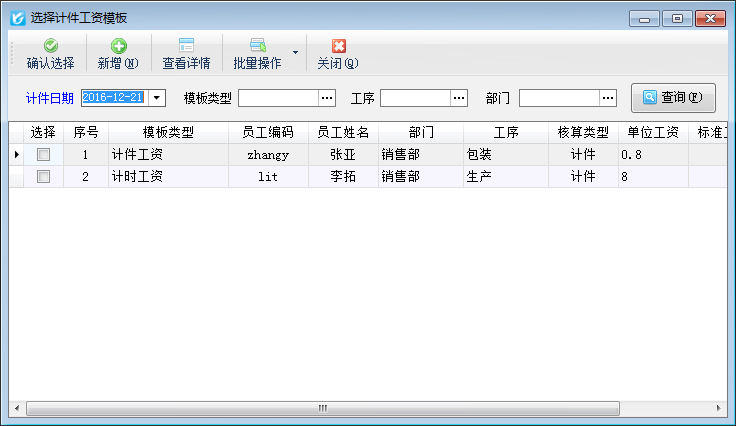Click the ellipsis button beside department field
The width and height of the screenshot is (736, 426).
click(x=608, y=98)
